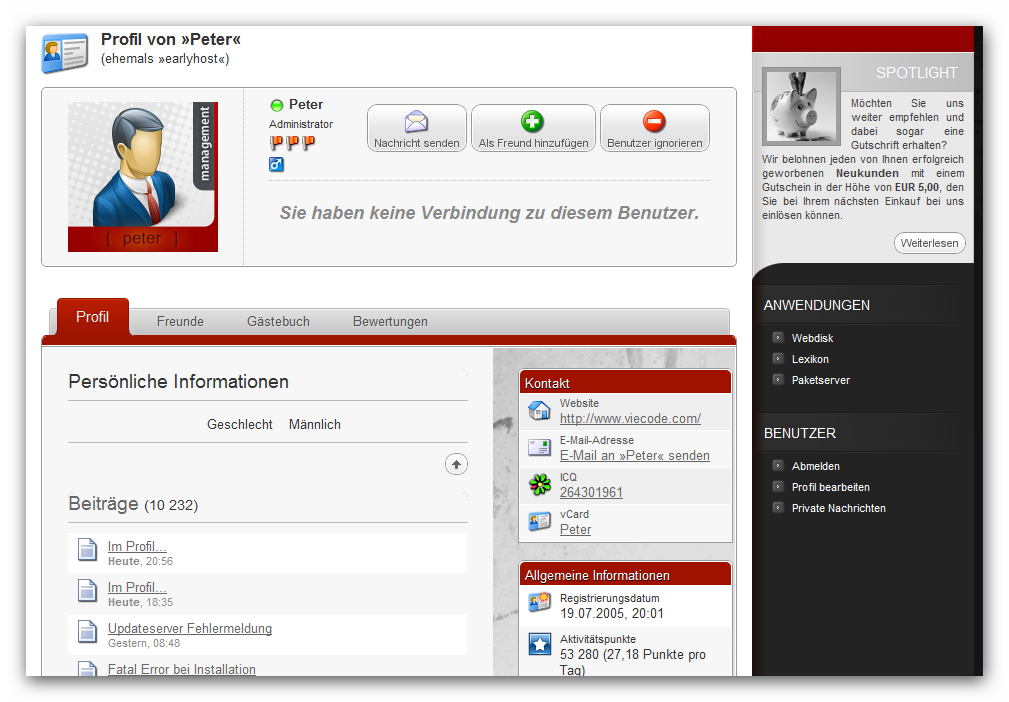Click Peter's avatar image
This screenshot has width=1009, height=702.
142,176
